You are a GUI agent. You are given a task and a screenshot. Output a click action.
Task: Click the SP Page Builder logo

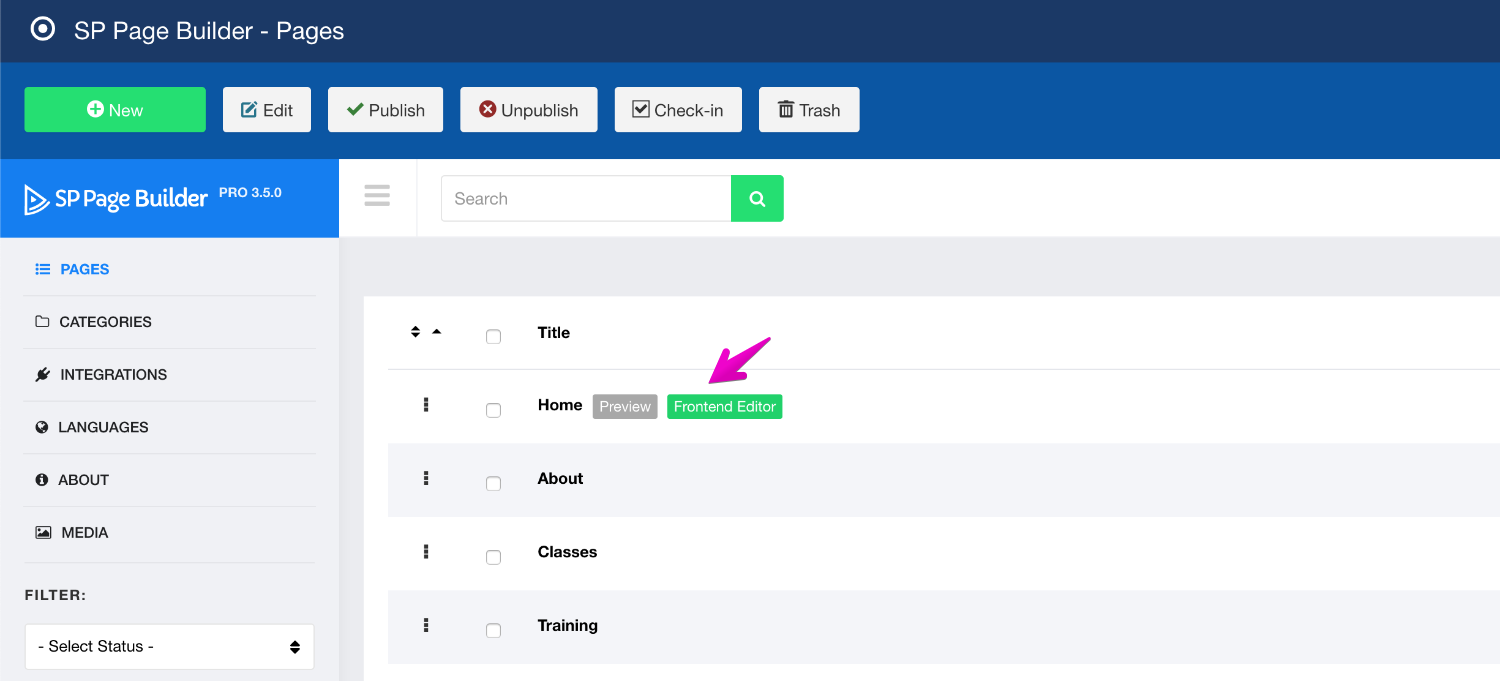point(116,199)
